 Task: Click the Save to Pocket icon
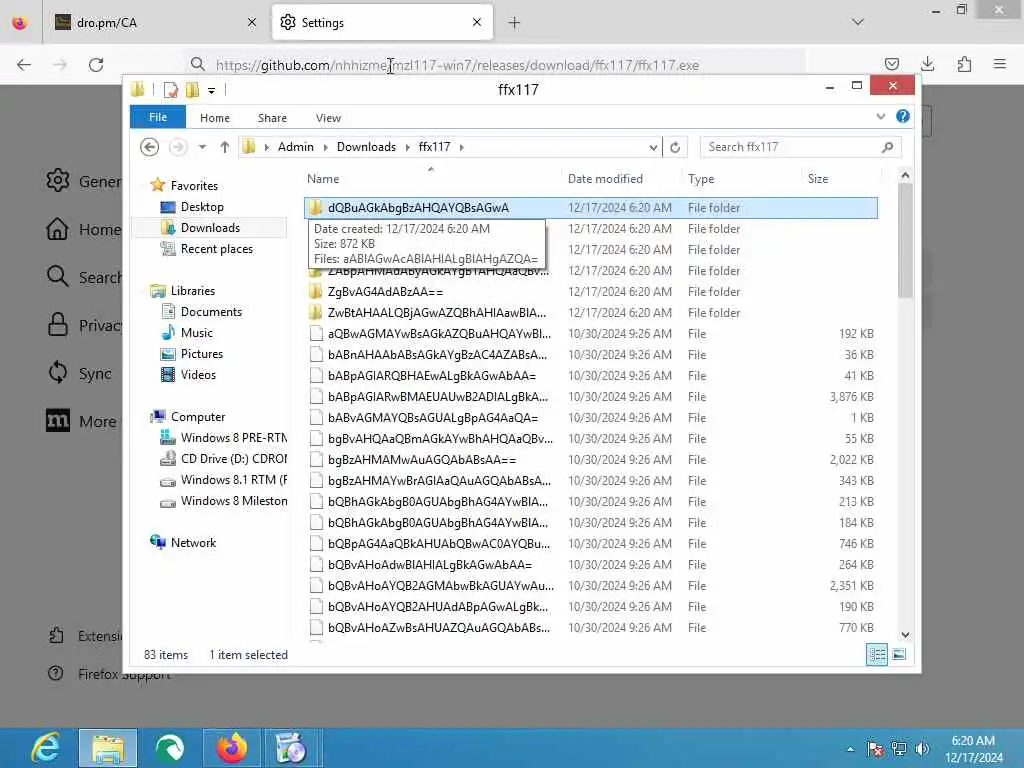pyautogui.click(x=891, y=64)
